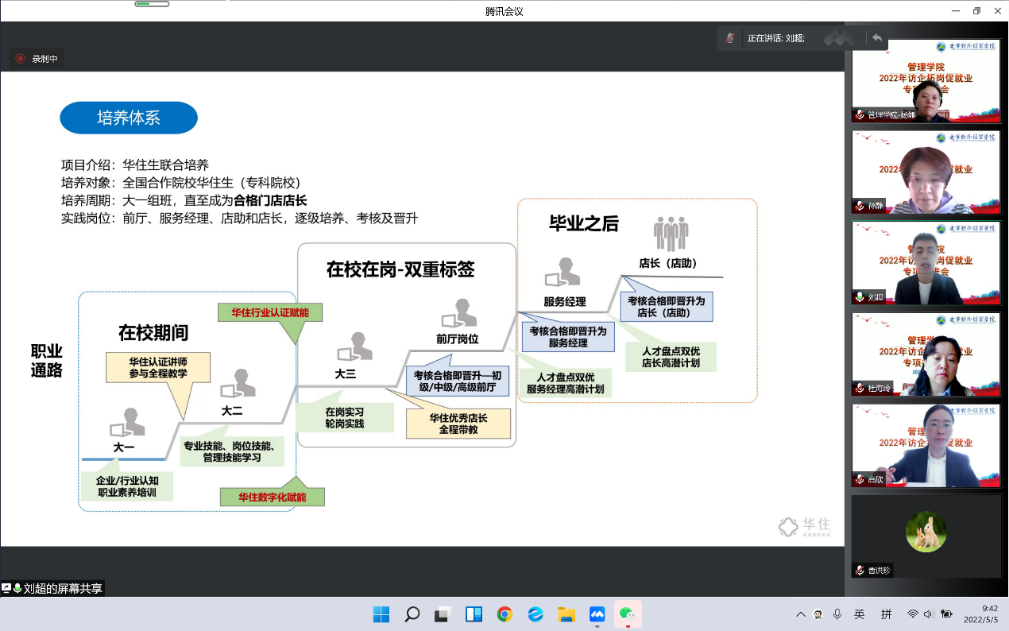
Task: Open Windows Search from taskbar
Action: 412,614
